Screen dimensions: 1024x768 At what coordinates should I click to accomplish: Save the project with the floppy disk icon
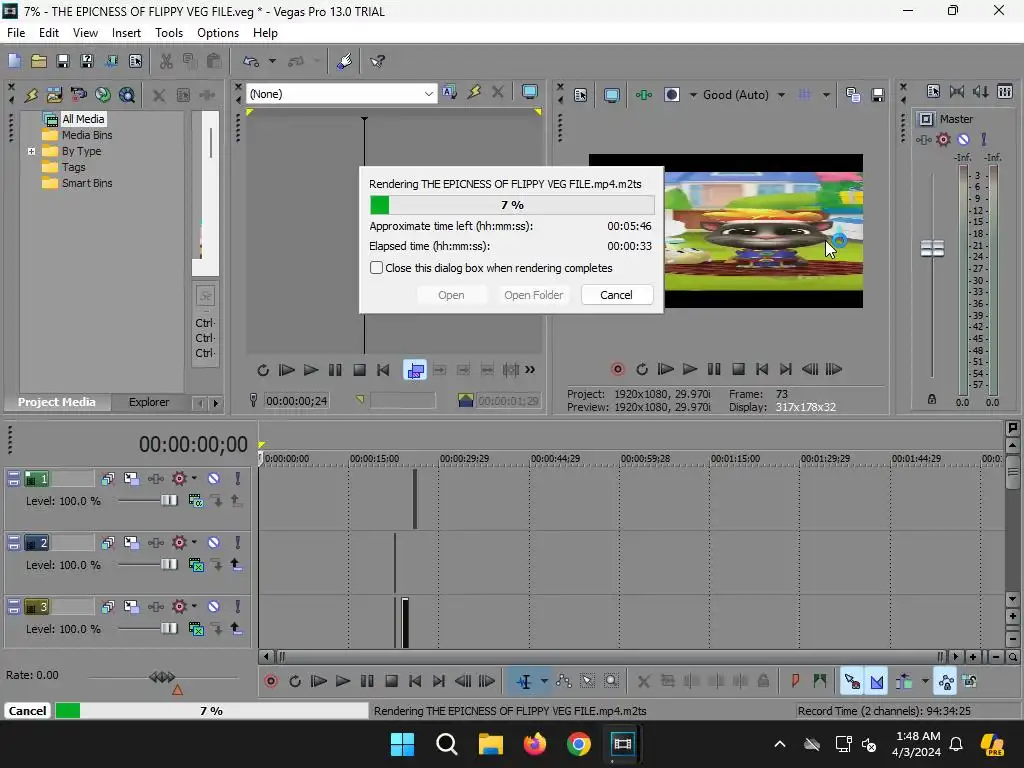tap(63, 61)
